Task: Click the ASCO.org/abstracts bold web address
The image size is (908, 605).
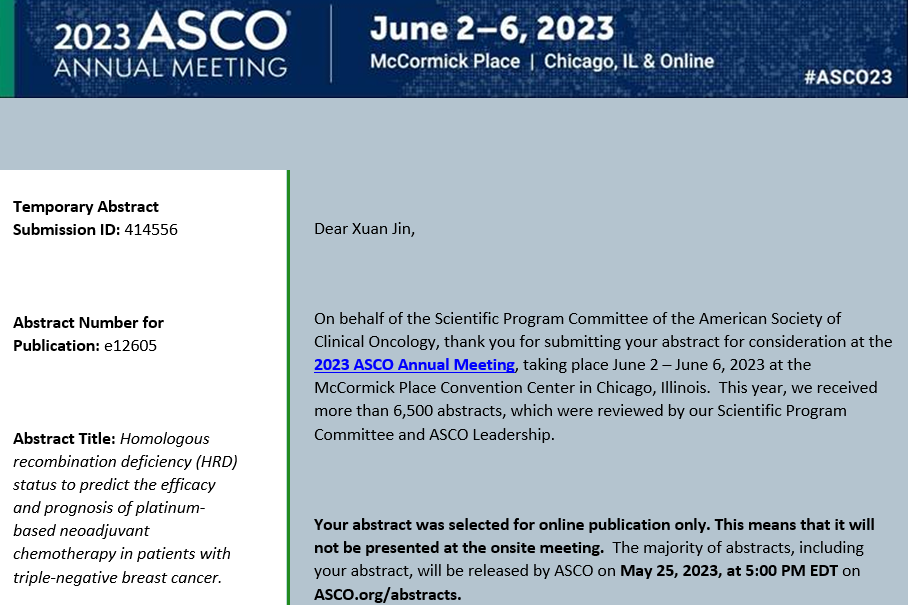Action: click(388, 594)
